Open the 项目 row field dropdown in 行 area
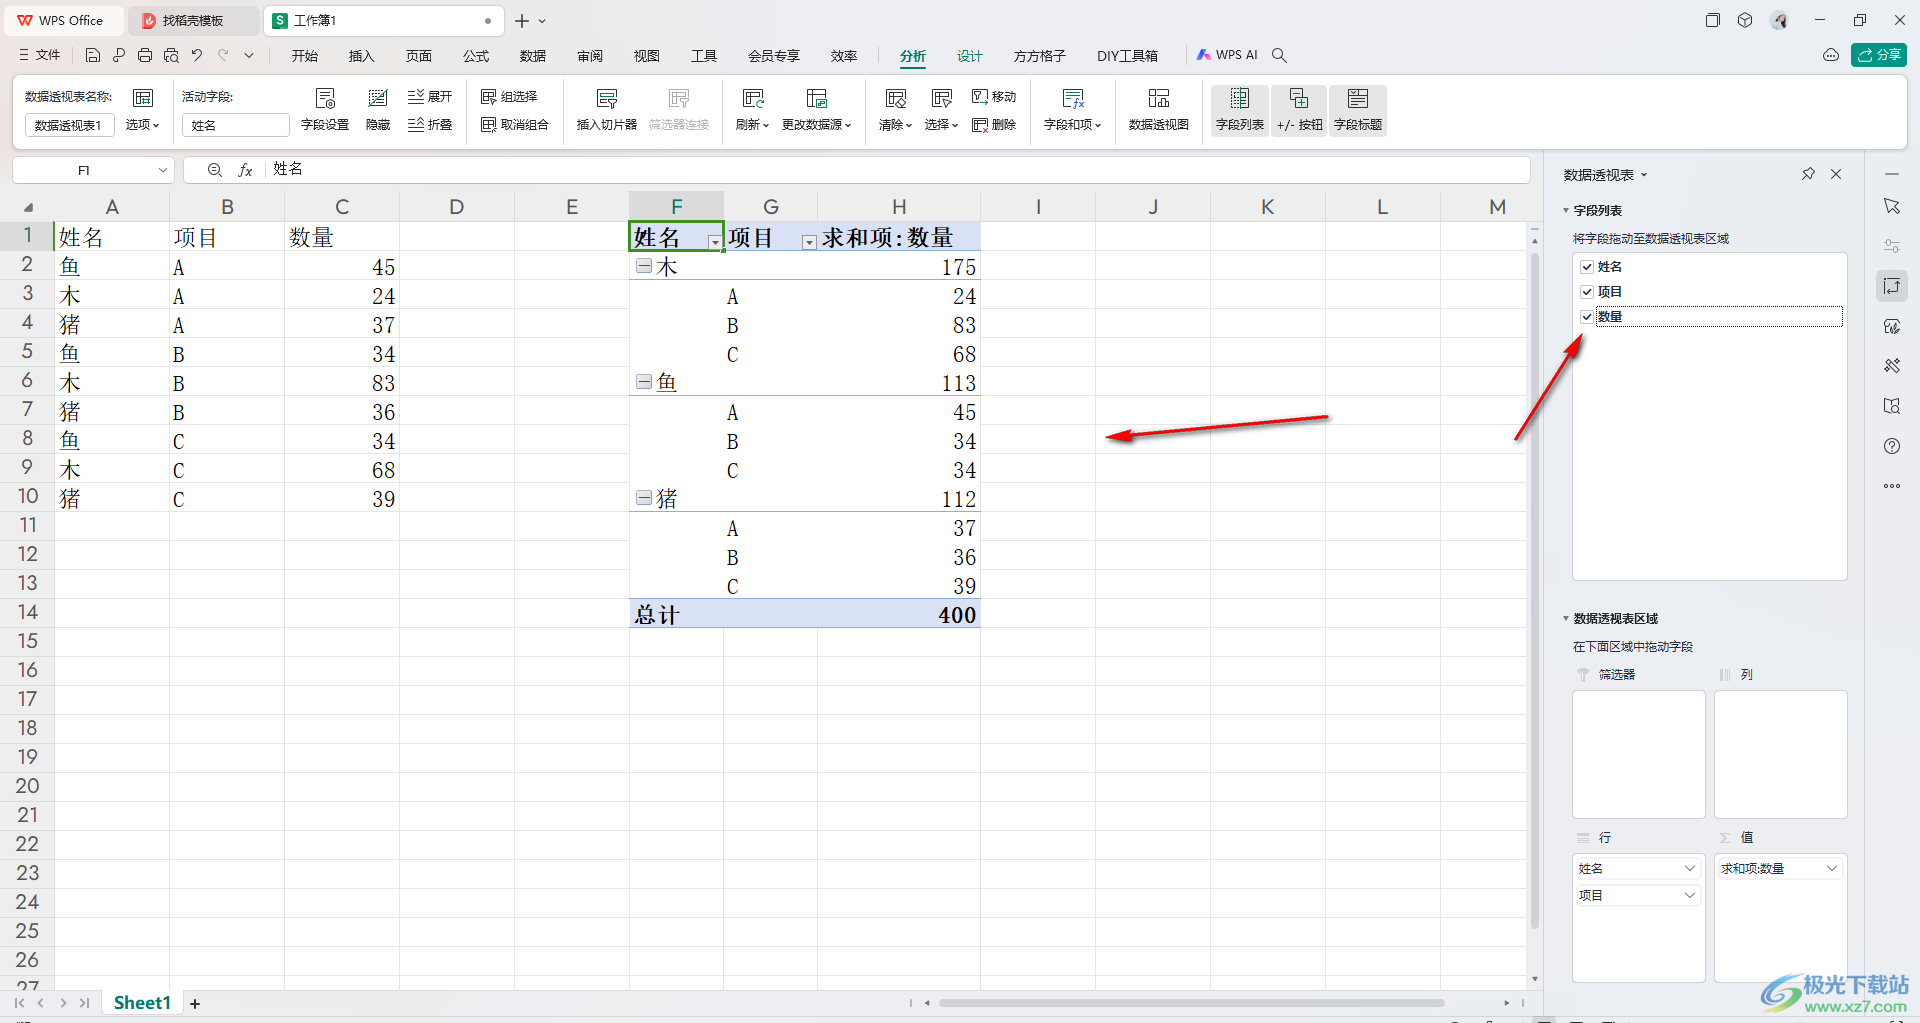 pyautogui.click(x=1689, y=896)
